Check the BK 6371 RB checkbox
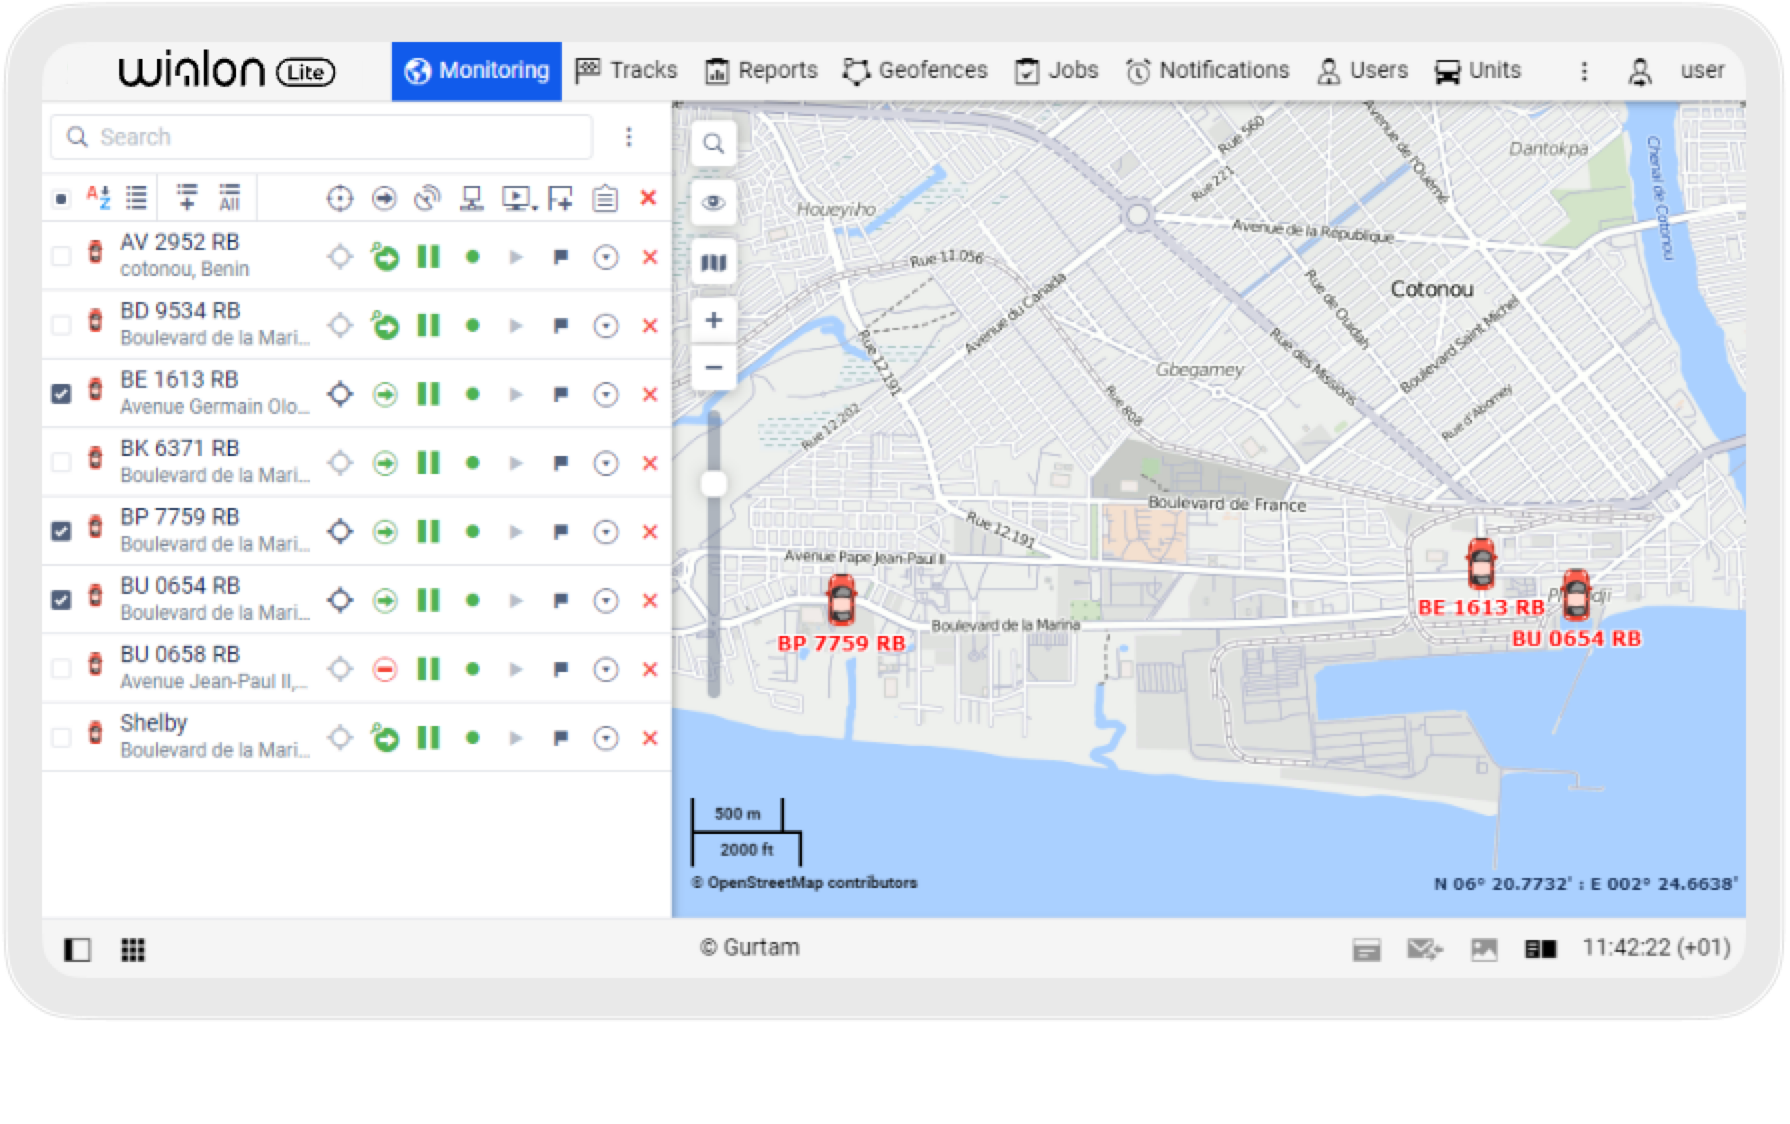Viewport: 1790px width, 1124px height. 61,462
